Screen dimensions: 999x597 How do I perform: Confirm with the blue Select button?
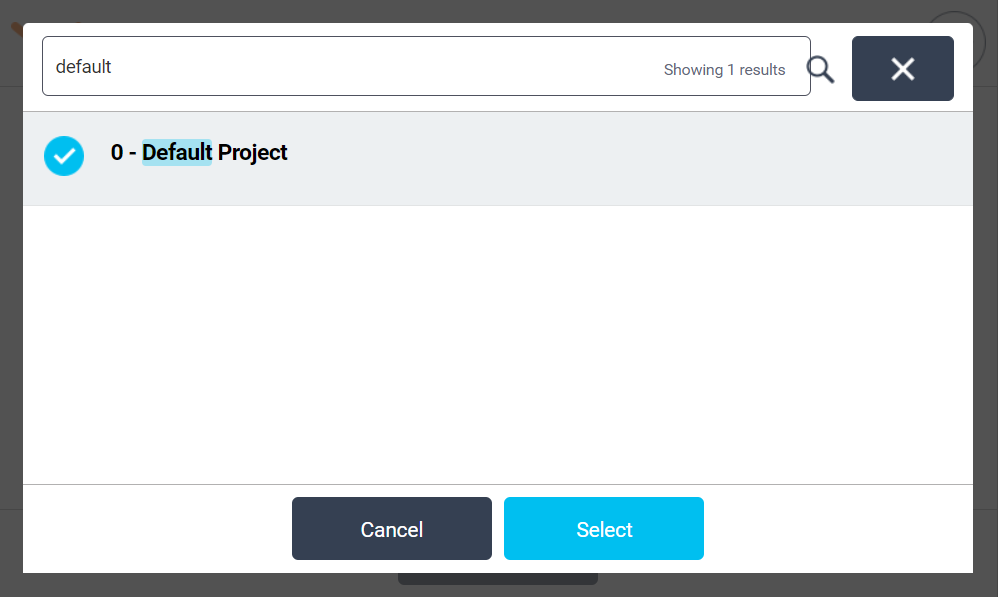pos(603,529)
